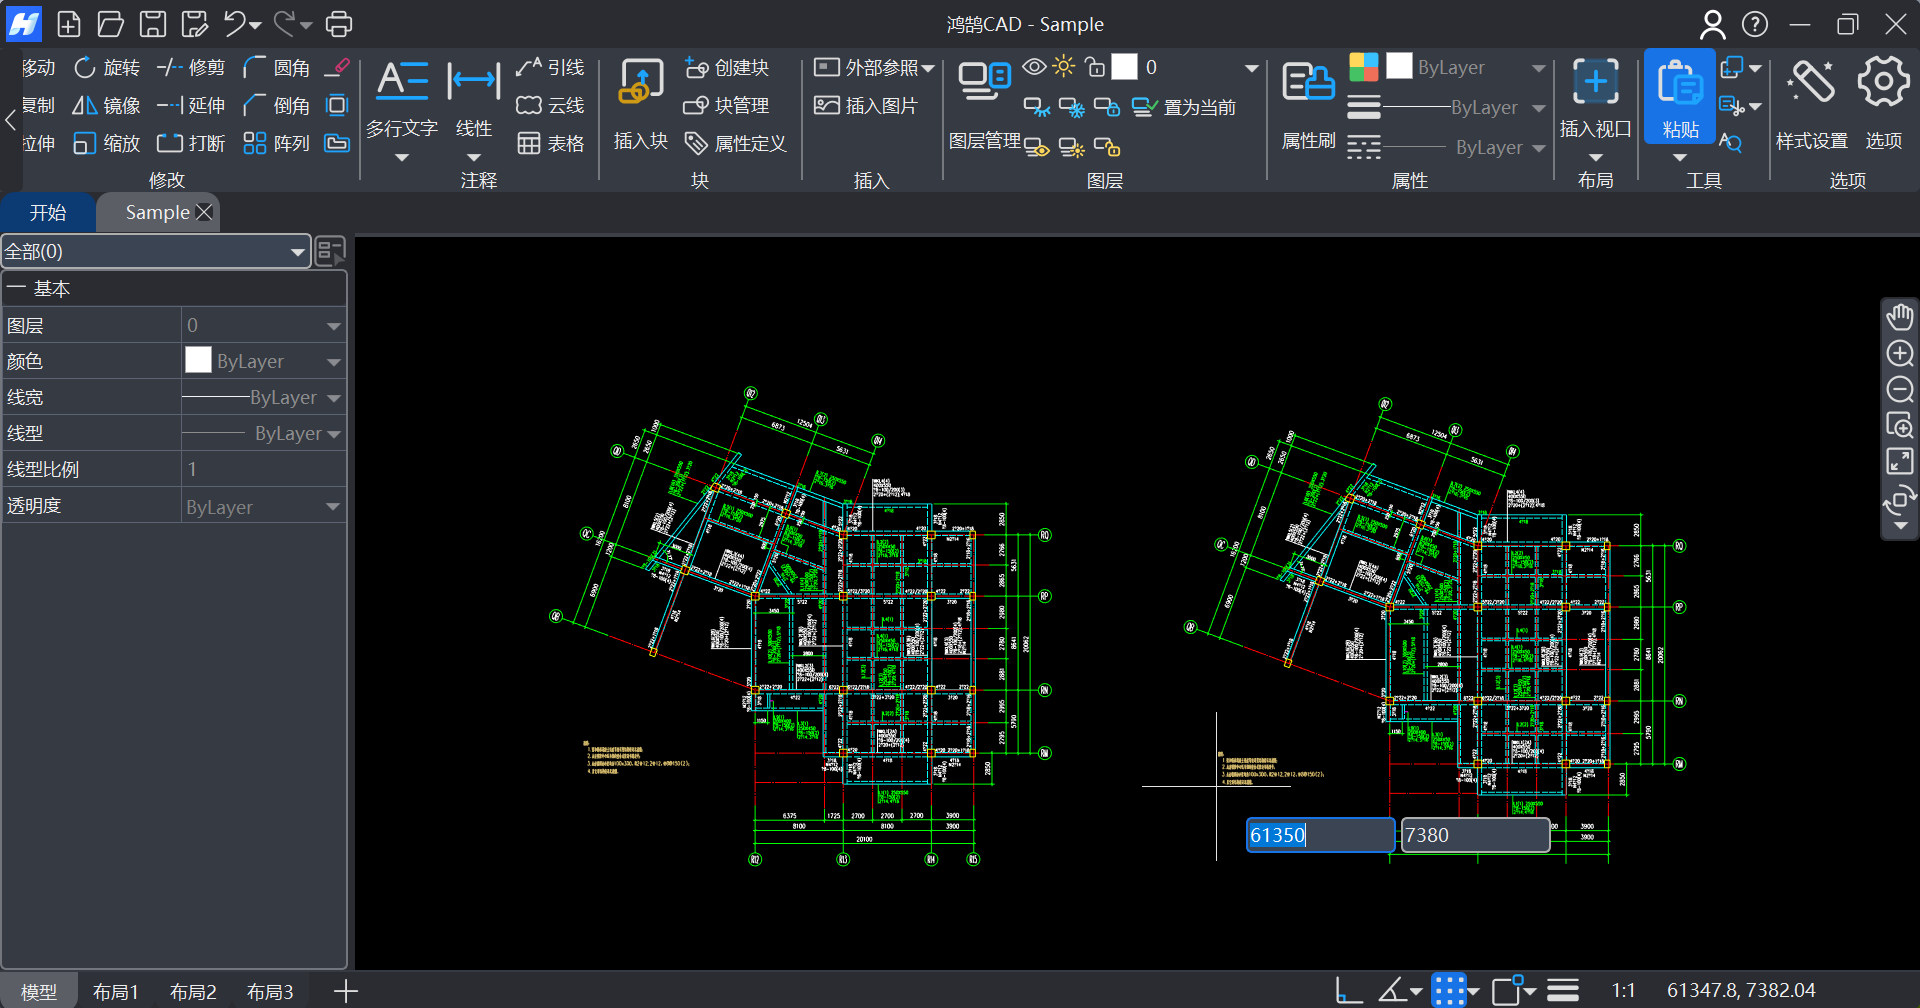Open the 颜色 ByLayer dropdown in properties
Screen dimensions: 1920x1008
tap(333, 362)
